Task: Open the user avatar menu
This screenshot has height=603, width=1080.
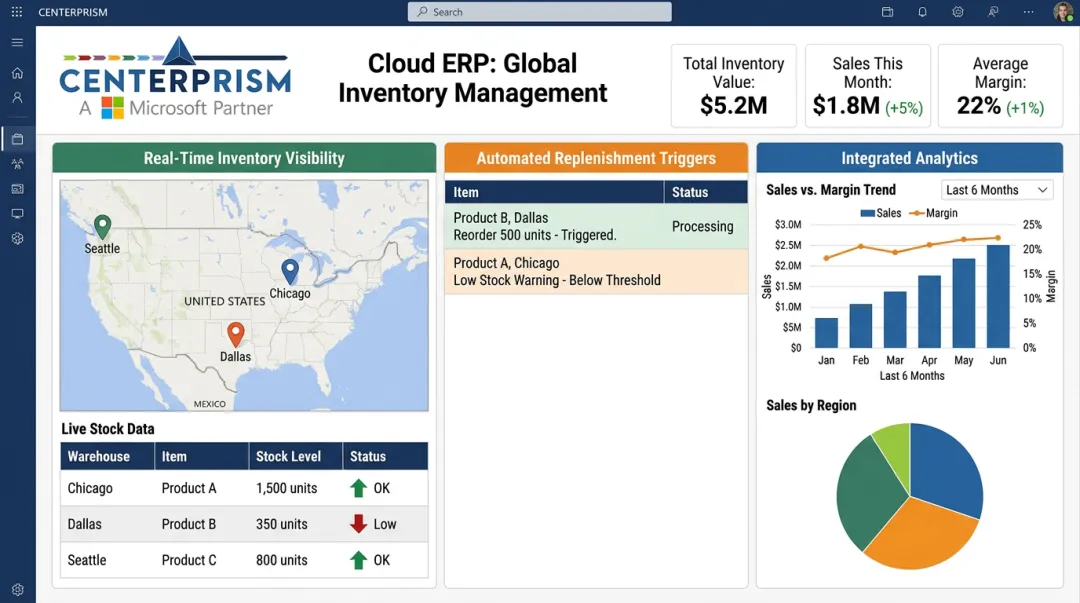Action: tap(1063, 12)
